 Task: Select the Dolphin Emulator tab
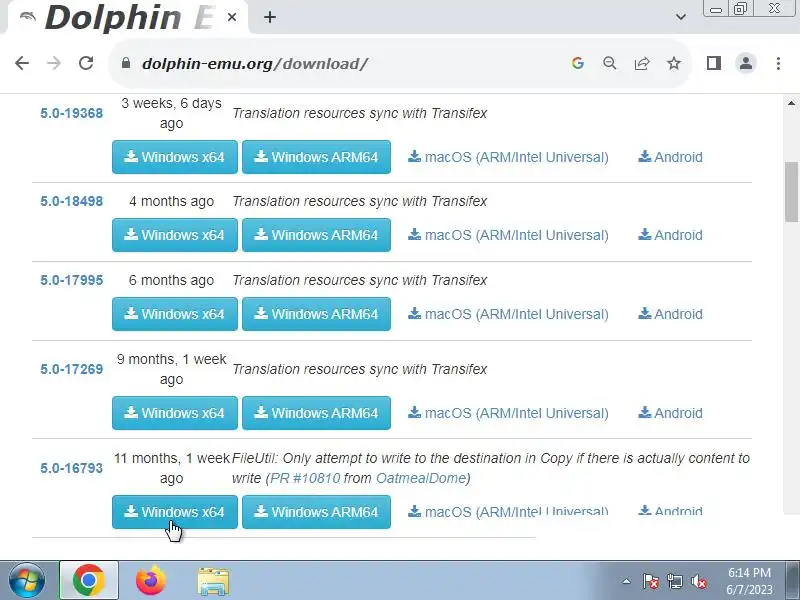128,17
